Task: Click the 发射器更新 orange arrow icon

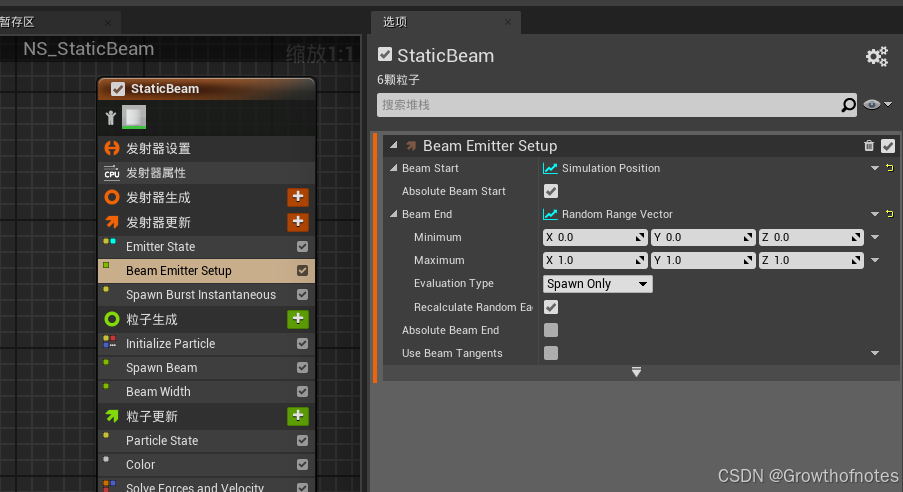Action: pos(112,222)
